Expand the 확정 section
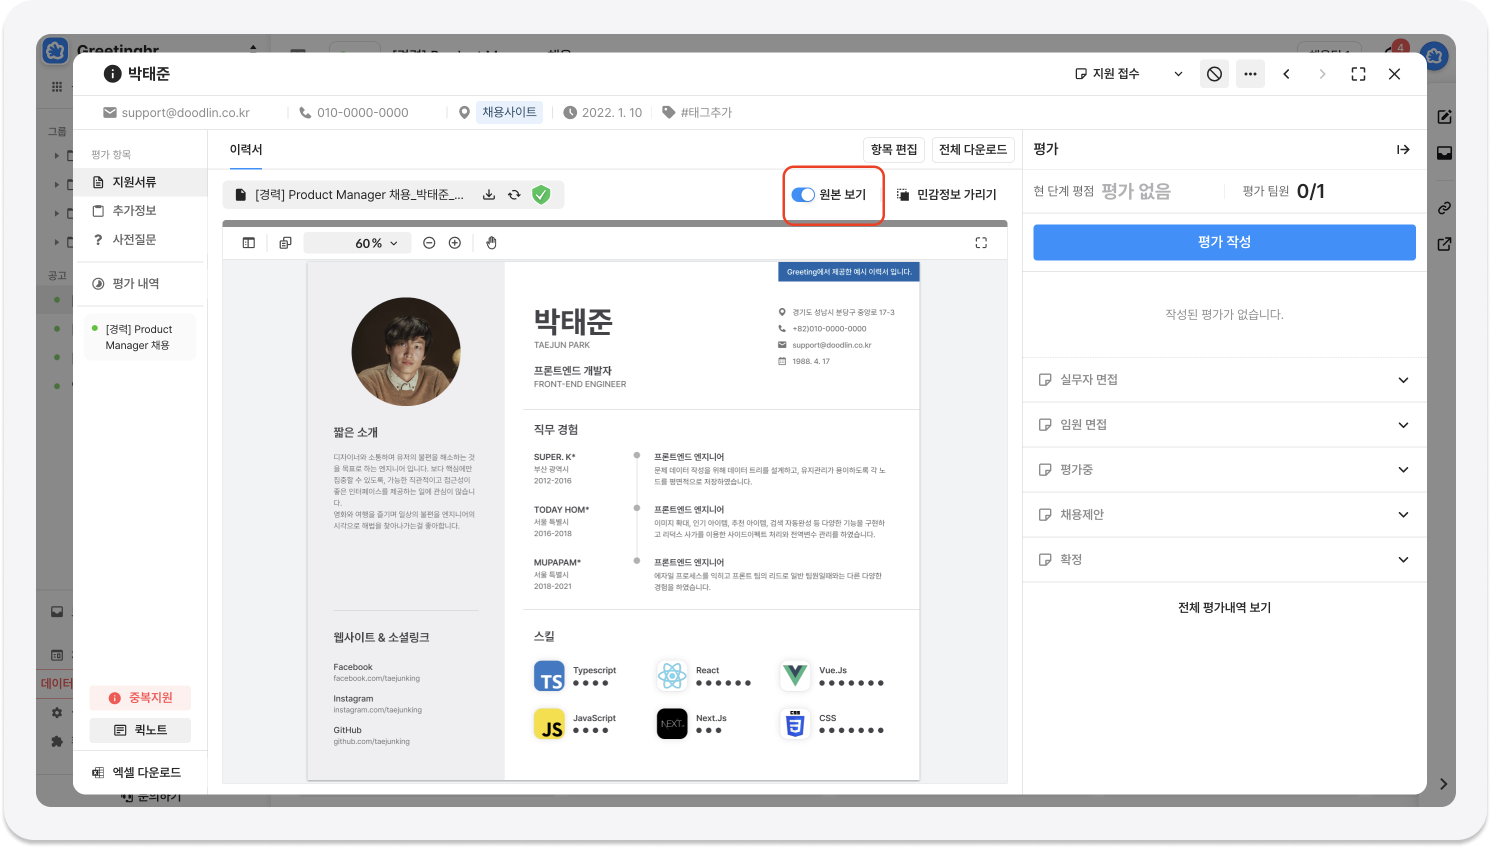Screen dimensions: 1491x848 [x=1224, y=560]
